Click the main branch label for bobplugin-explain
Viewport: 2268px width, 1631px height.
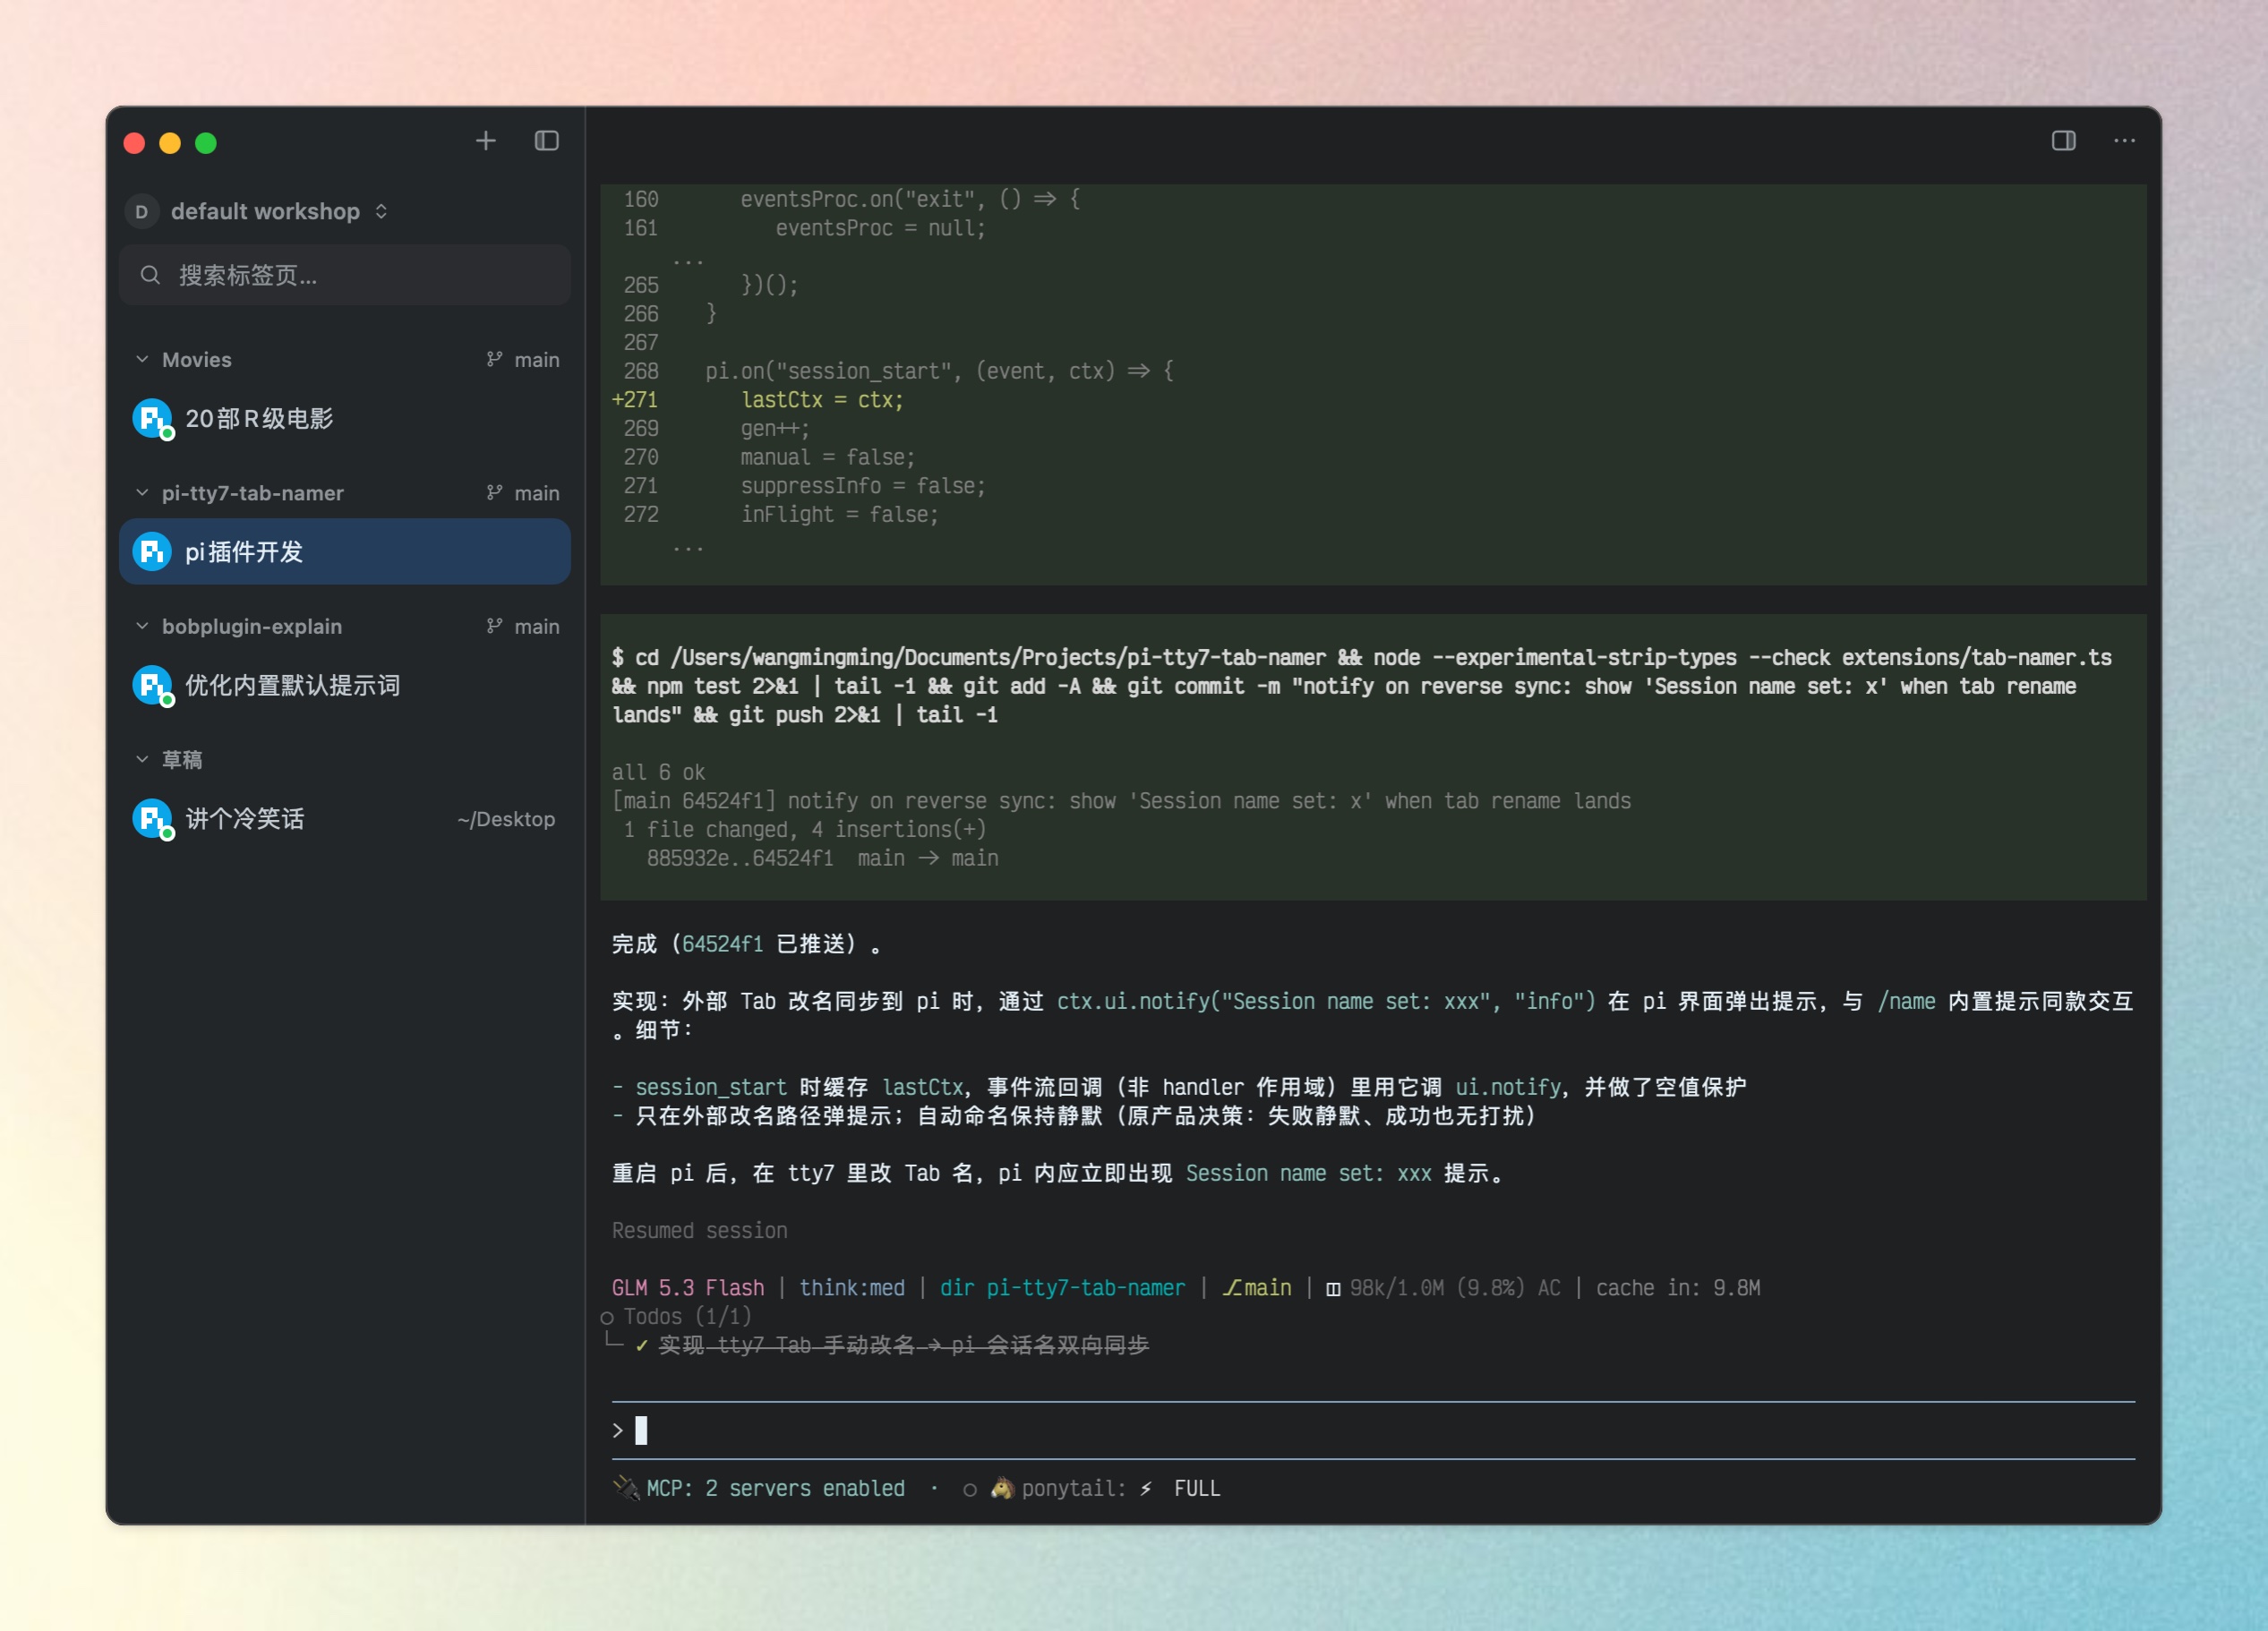[x=523, y=626]
